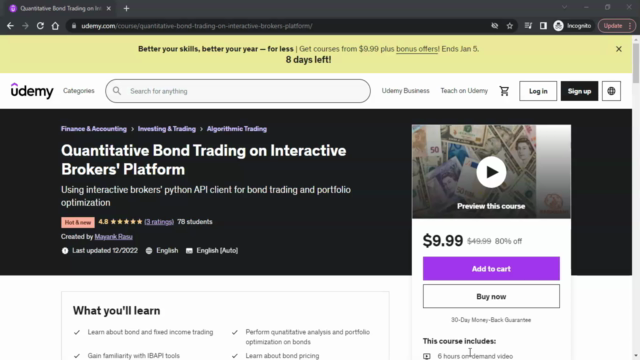Click the address bar URL
Image resolution: width=640 pixels, height=360 pixels.
click(197, 26)
